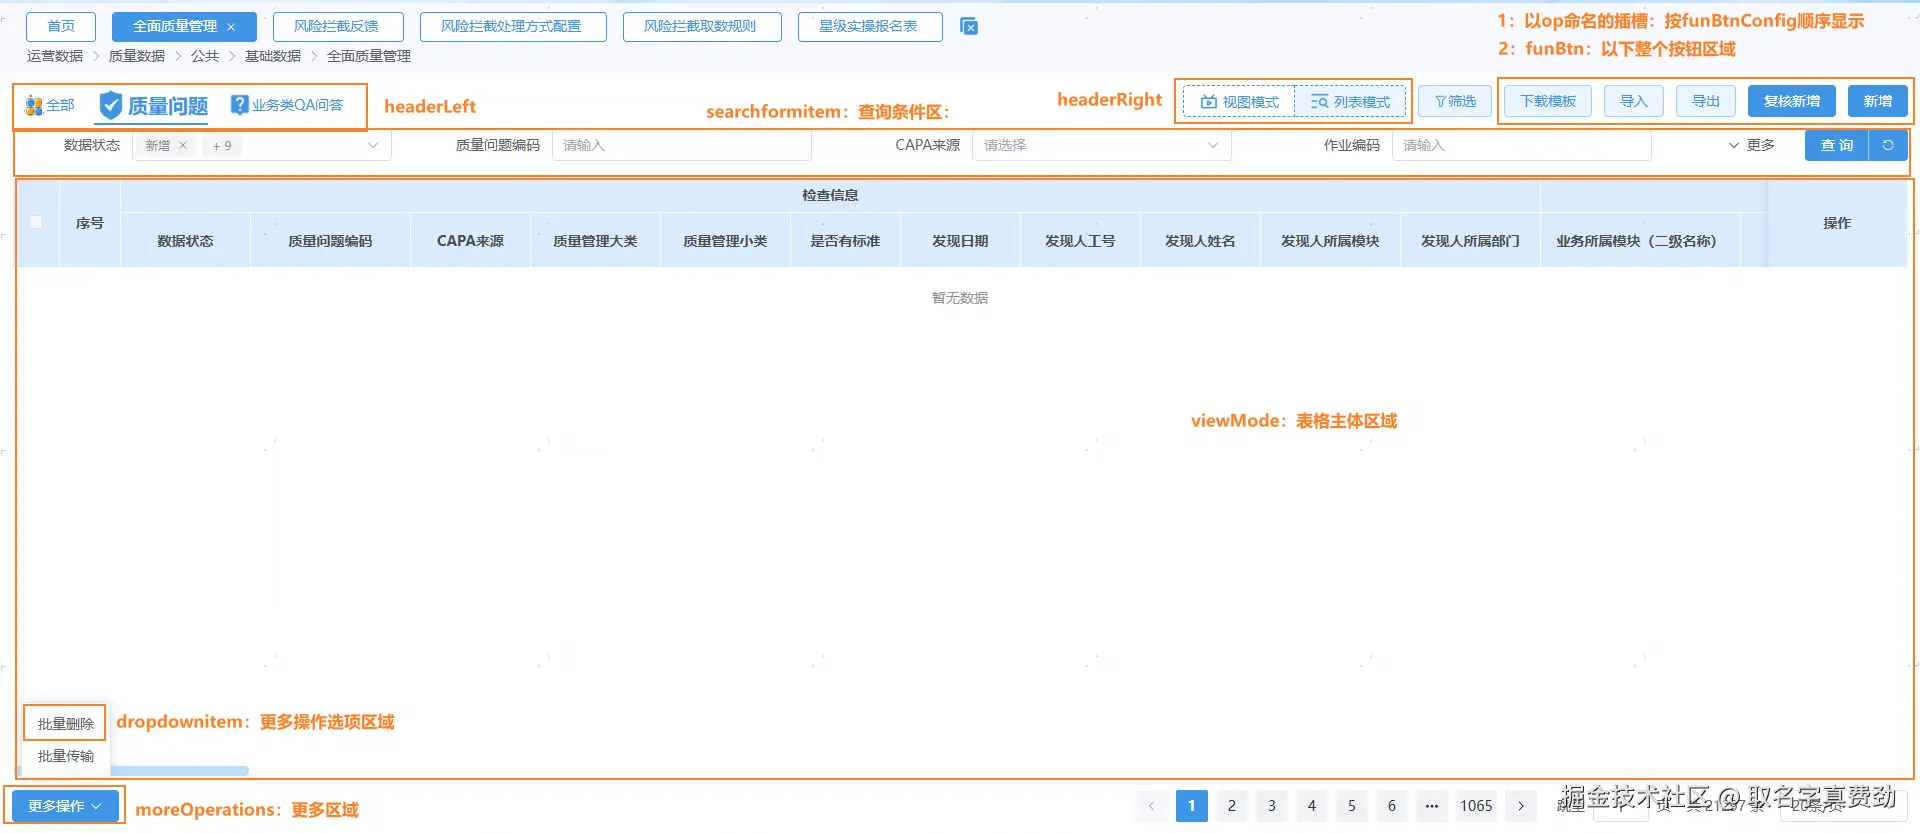The width and height of the screenshot is (1920, 834).
Task: Focus the 作业编码 input field
Action: 1522,146
